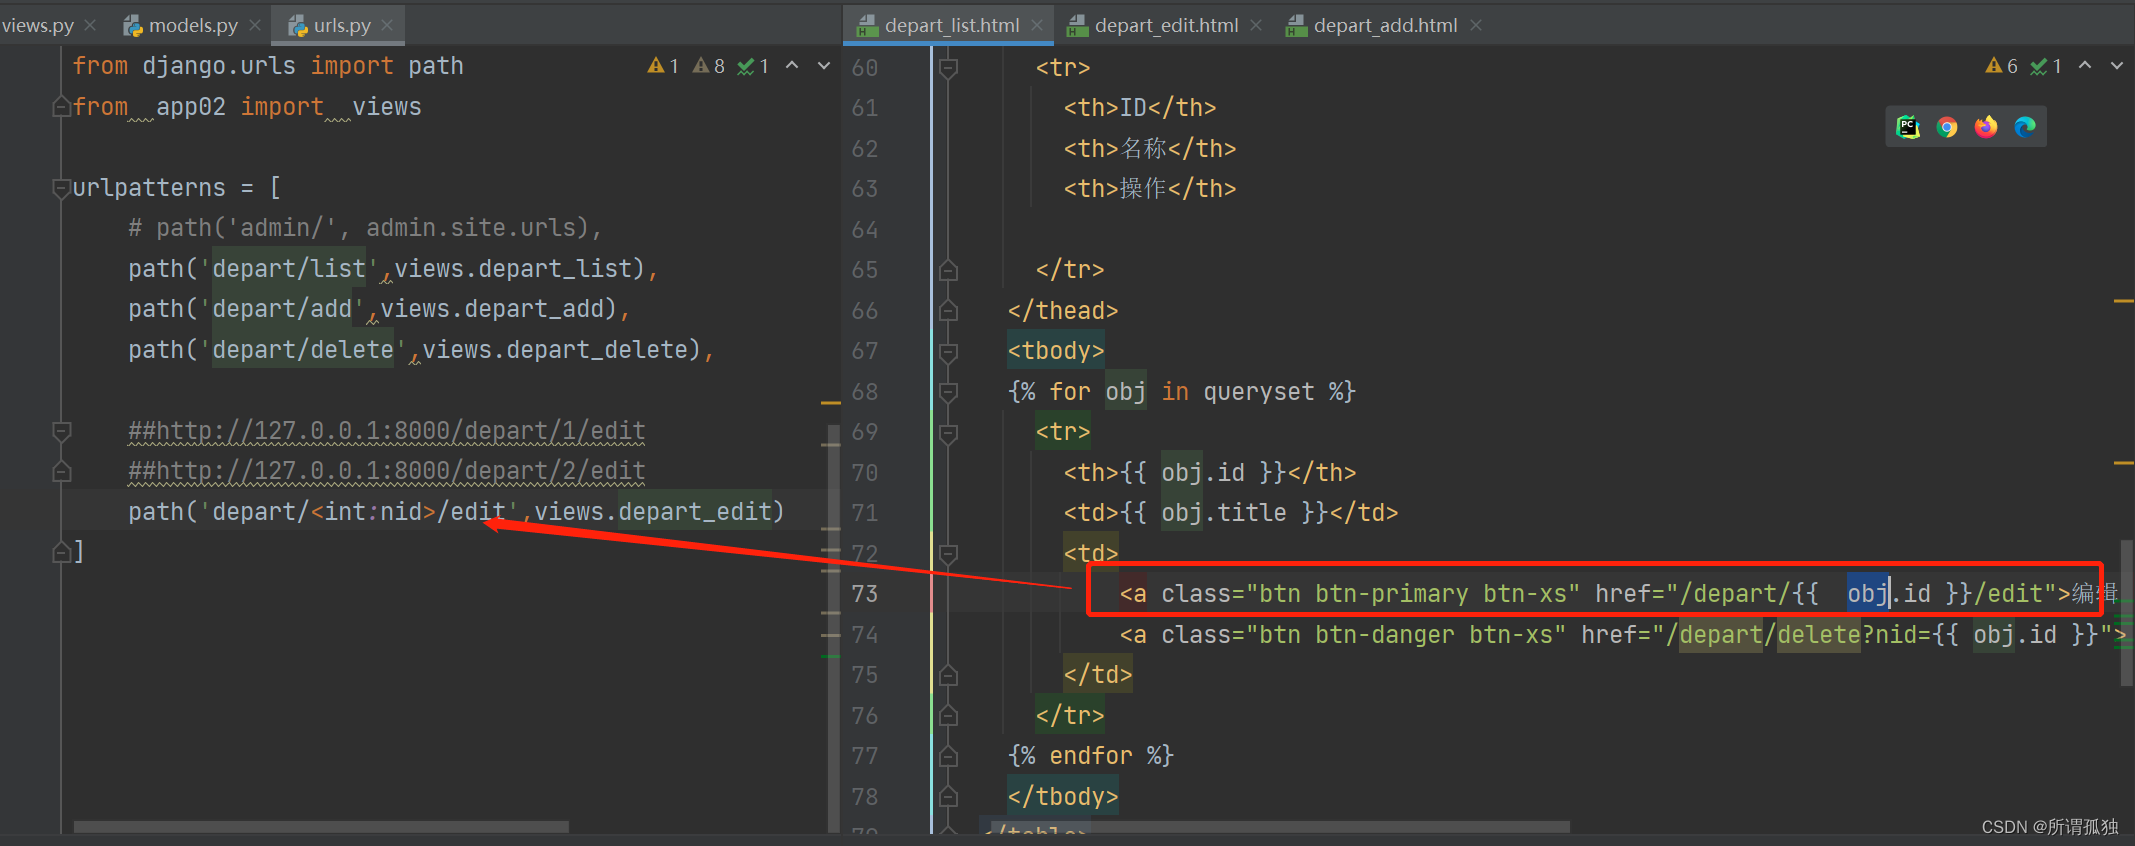Toggle the fold marker at depart/2/edit comment
2135x846 pixels.
click(x=61, y=471)
